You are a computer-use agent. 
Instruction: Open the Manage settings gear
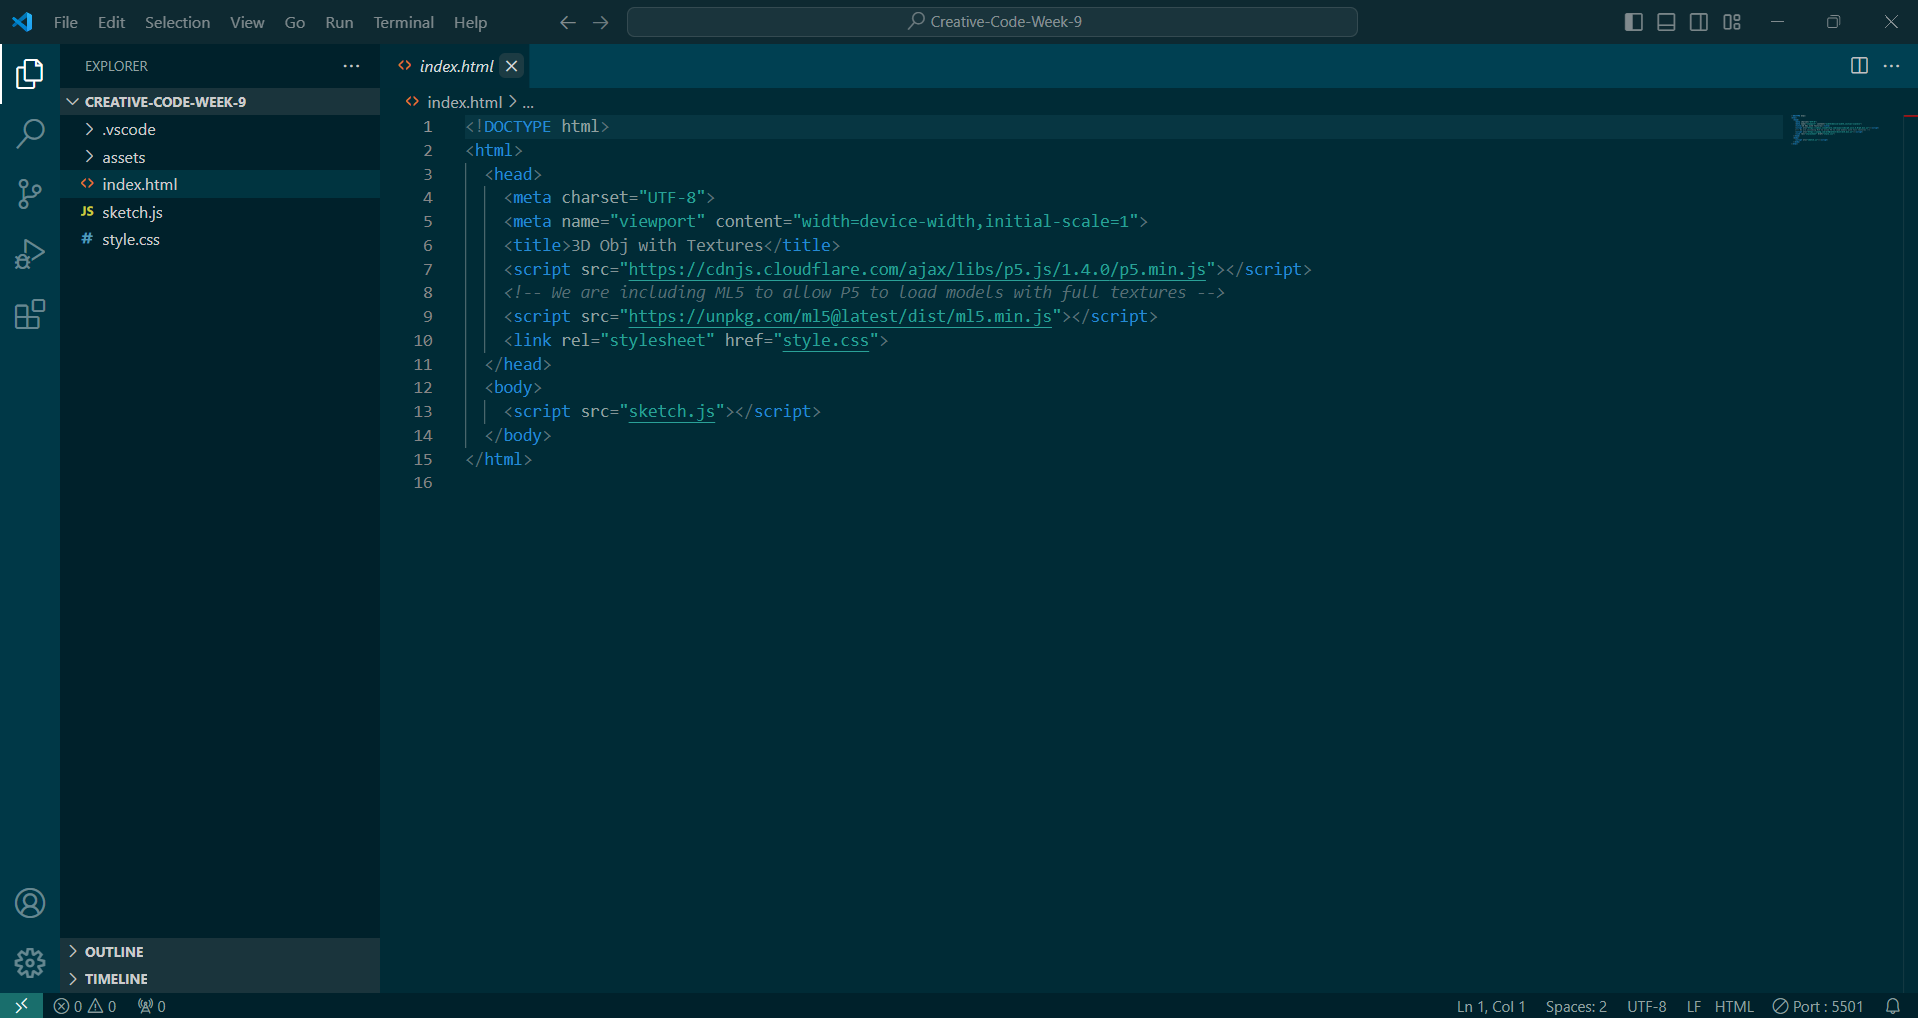(29, 963)
